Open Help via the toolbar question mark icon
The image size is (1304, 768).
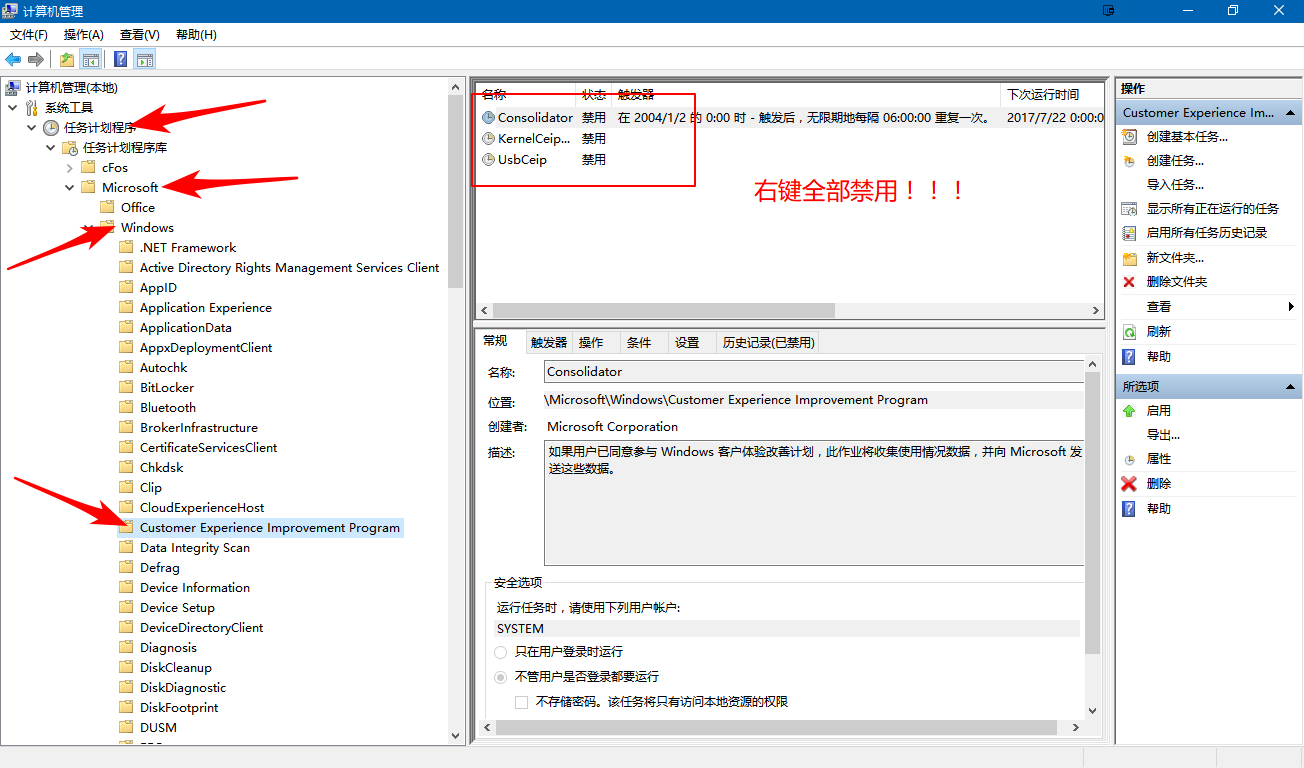tap(120, 58)
